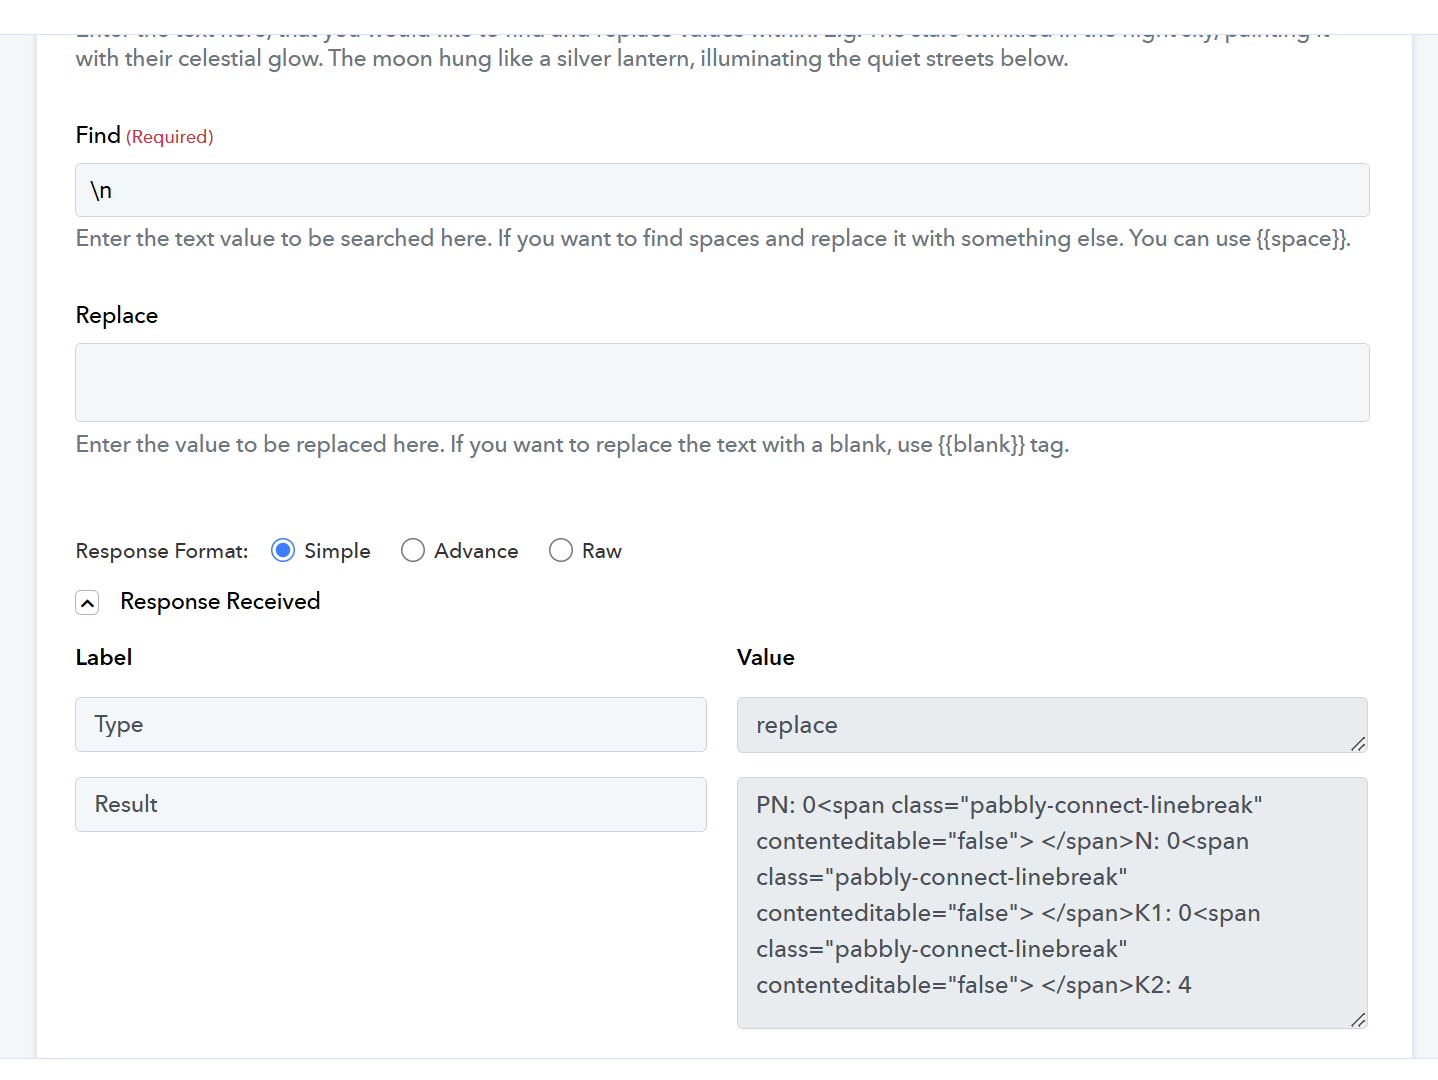
Task: Click the {{space}} hint text under Find
Action: [x=1301, y=238]
